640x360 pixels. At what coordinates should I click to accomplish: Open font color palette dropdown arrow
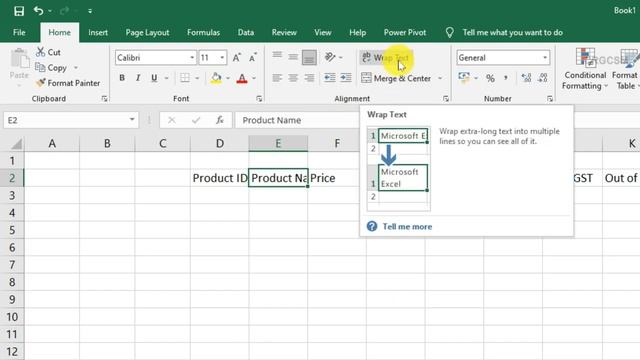(x=254, y=78)
